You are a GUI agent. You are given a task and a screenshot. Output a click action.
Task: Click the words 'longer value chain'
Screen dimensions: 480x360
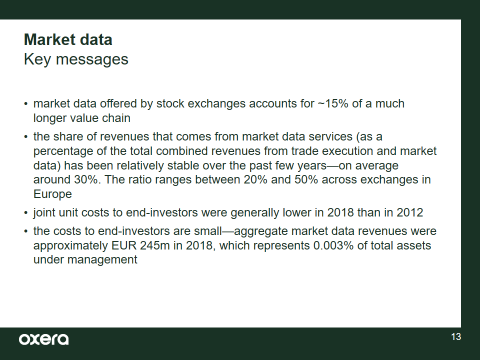pos(82,118)
